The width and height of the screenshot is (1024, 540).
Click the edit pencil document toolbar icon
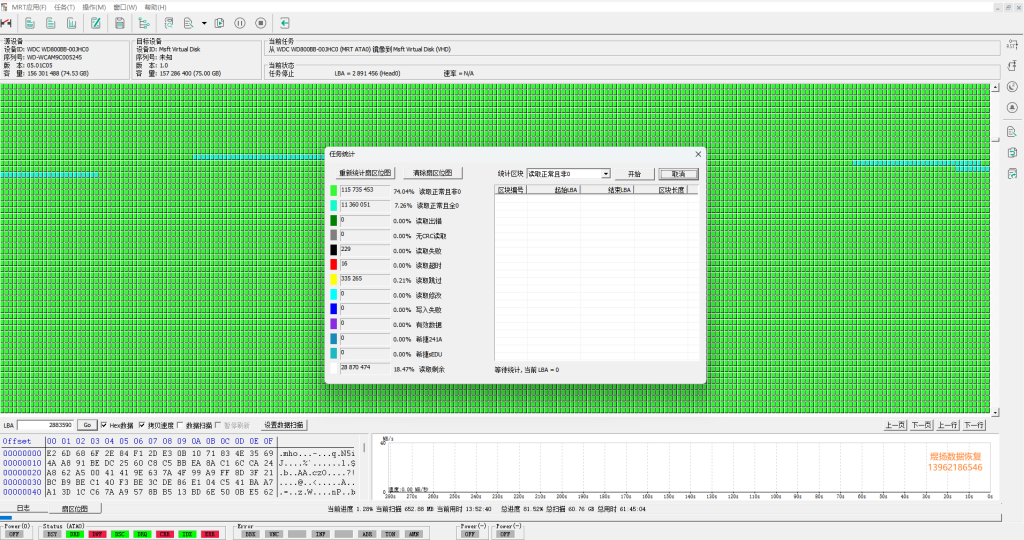[95, 23]
